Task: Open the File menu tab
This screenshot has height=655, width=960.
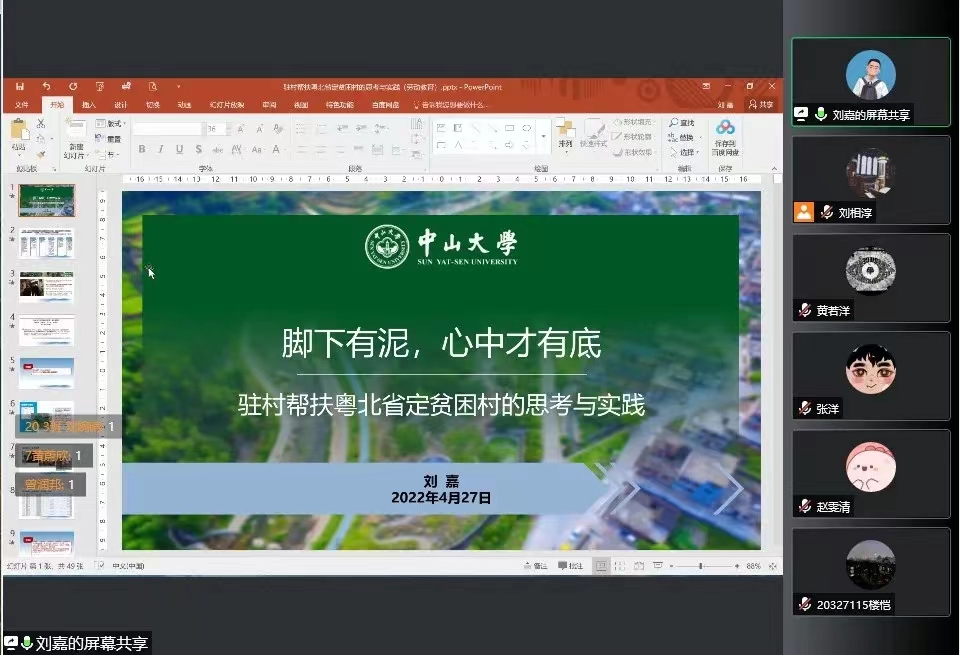Action: tap(22, 105)
